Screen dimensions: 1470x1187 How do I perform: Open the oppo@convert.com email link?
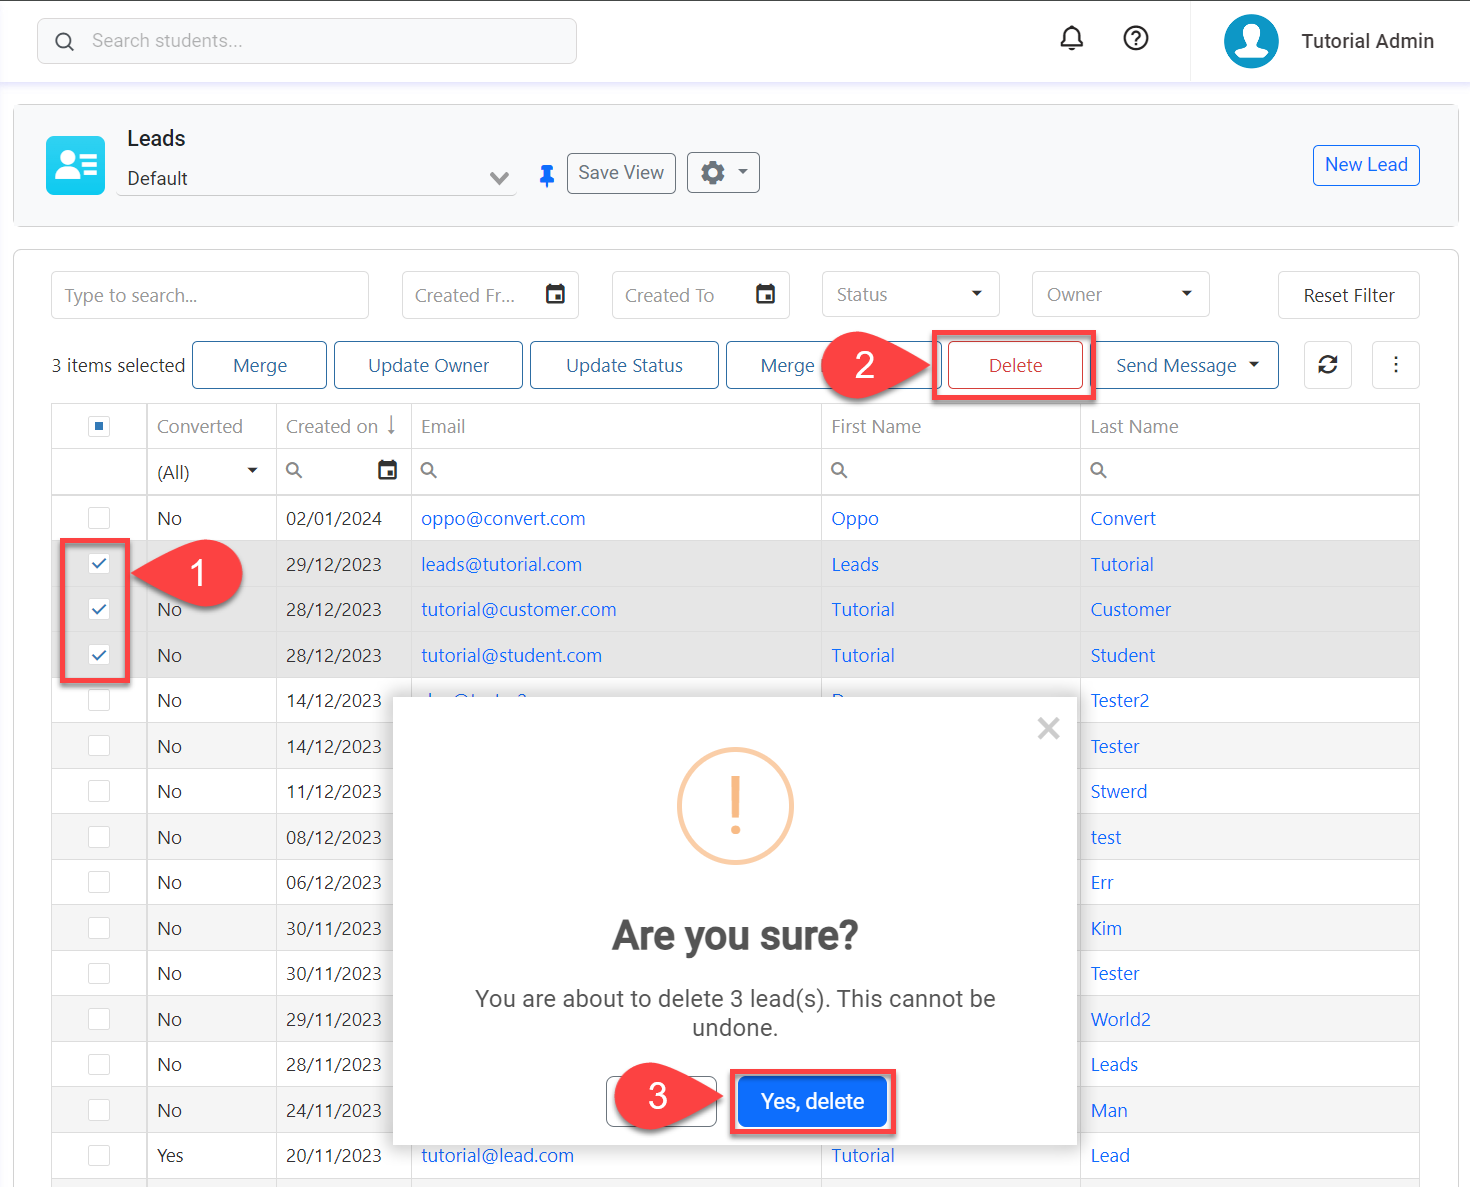coord(503,518)
